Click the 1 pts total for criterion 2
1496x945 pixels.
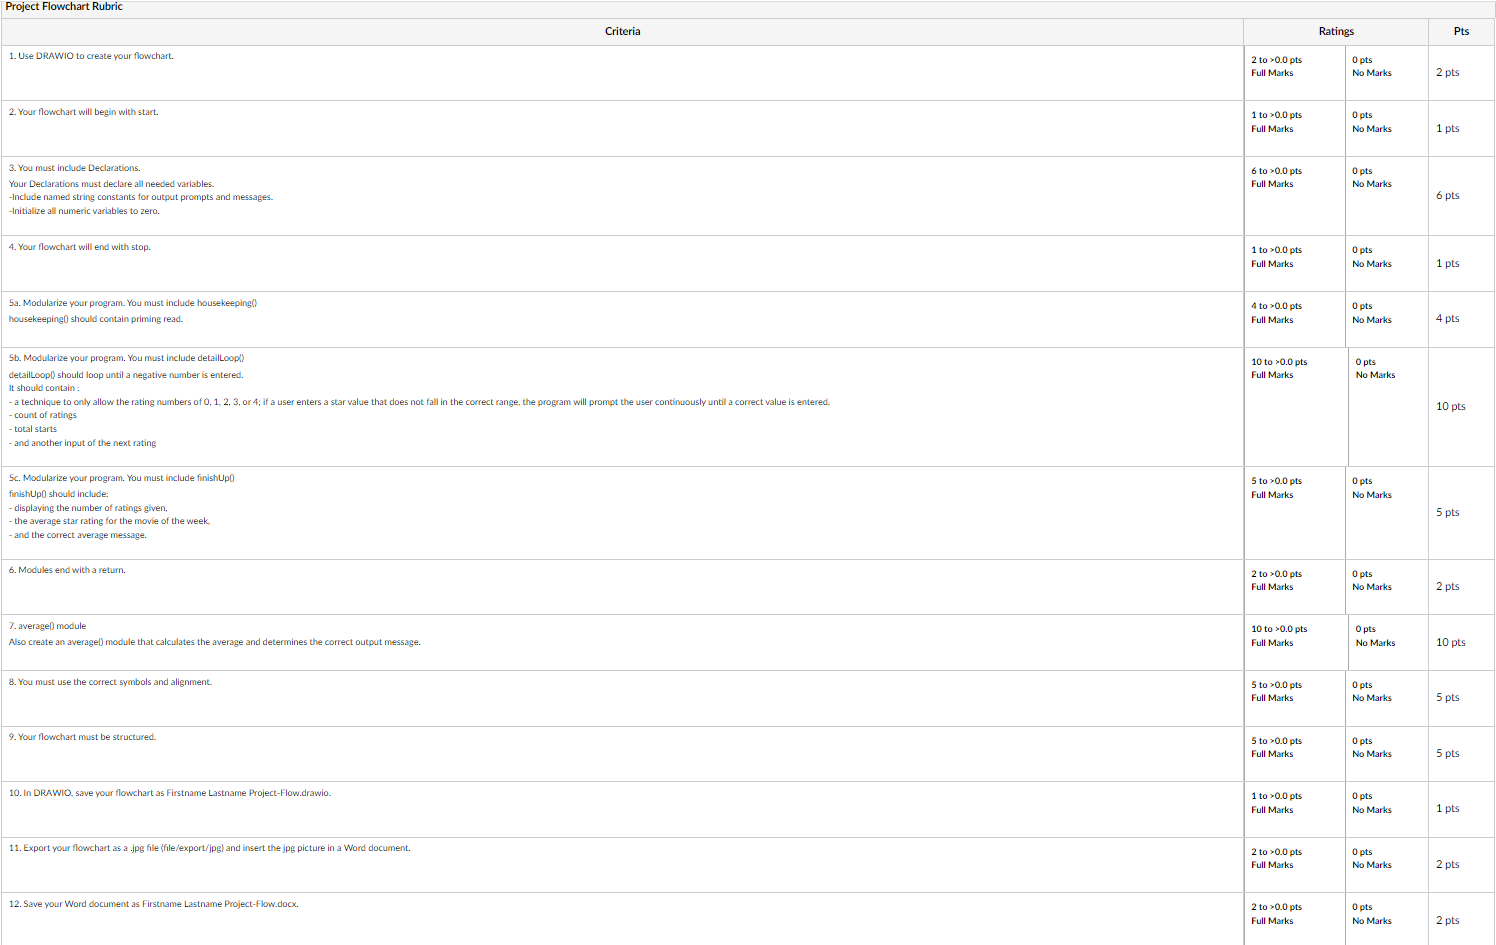pos(1448,129)
